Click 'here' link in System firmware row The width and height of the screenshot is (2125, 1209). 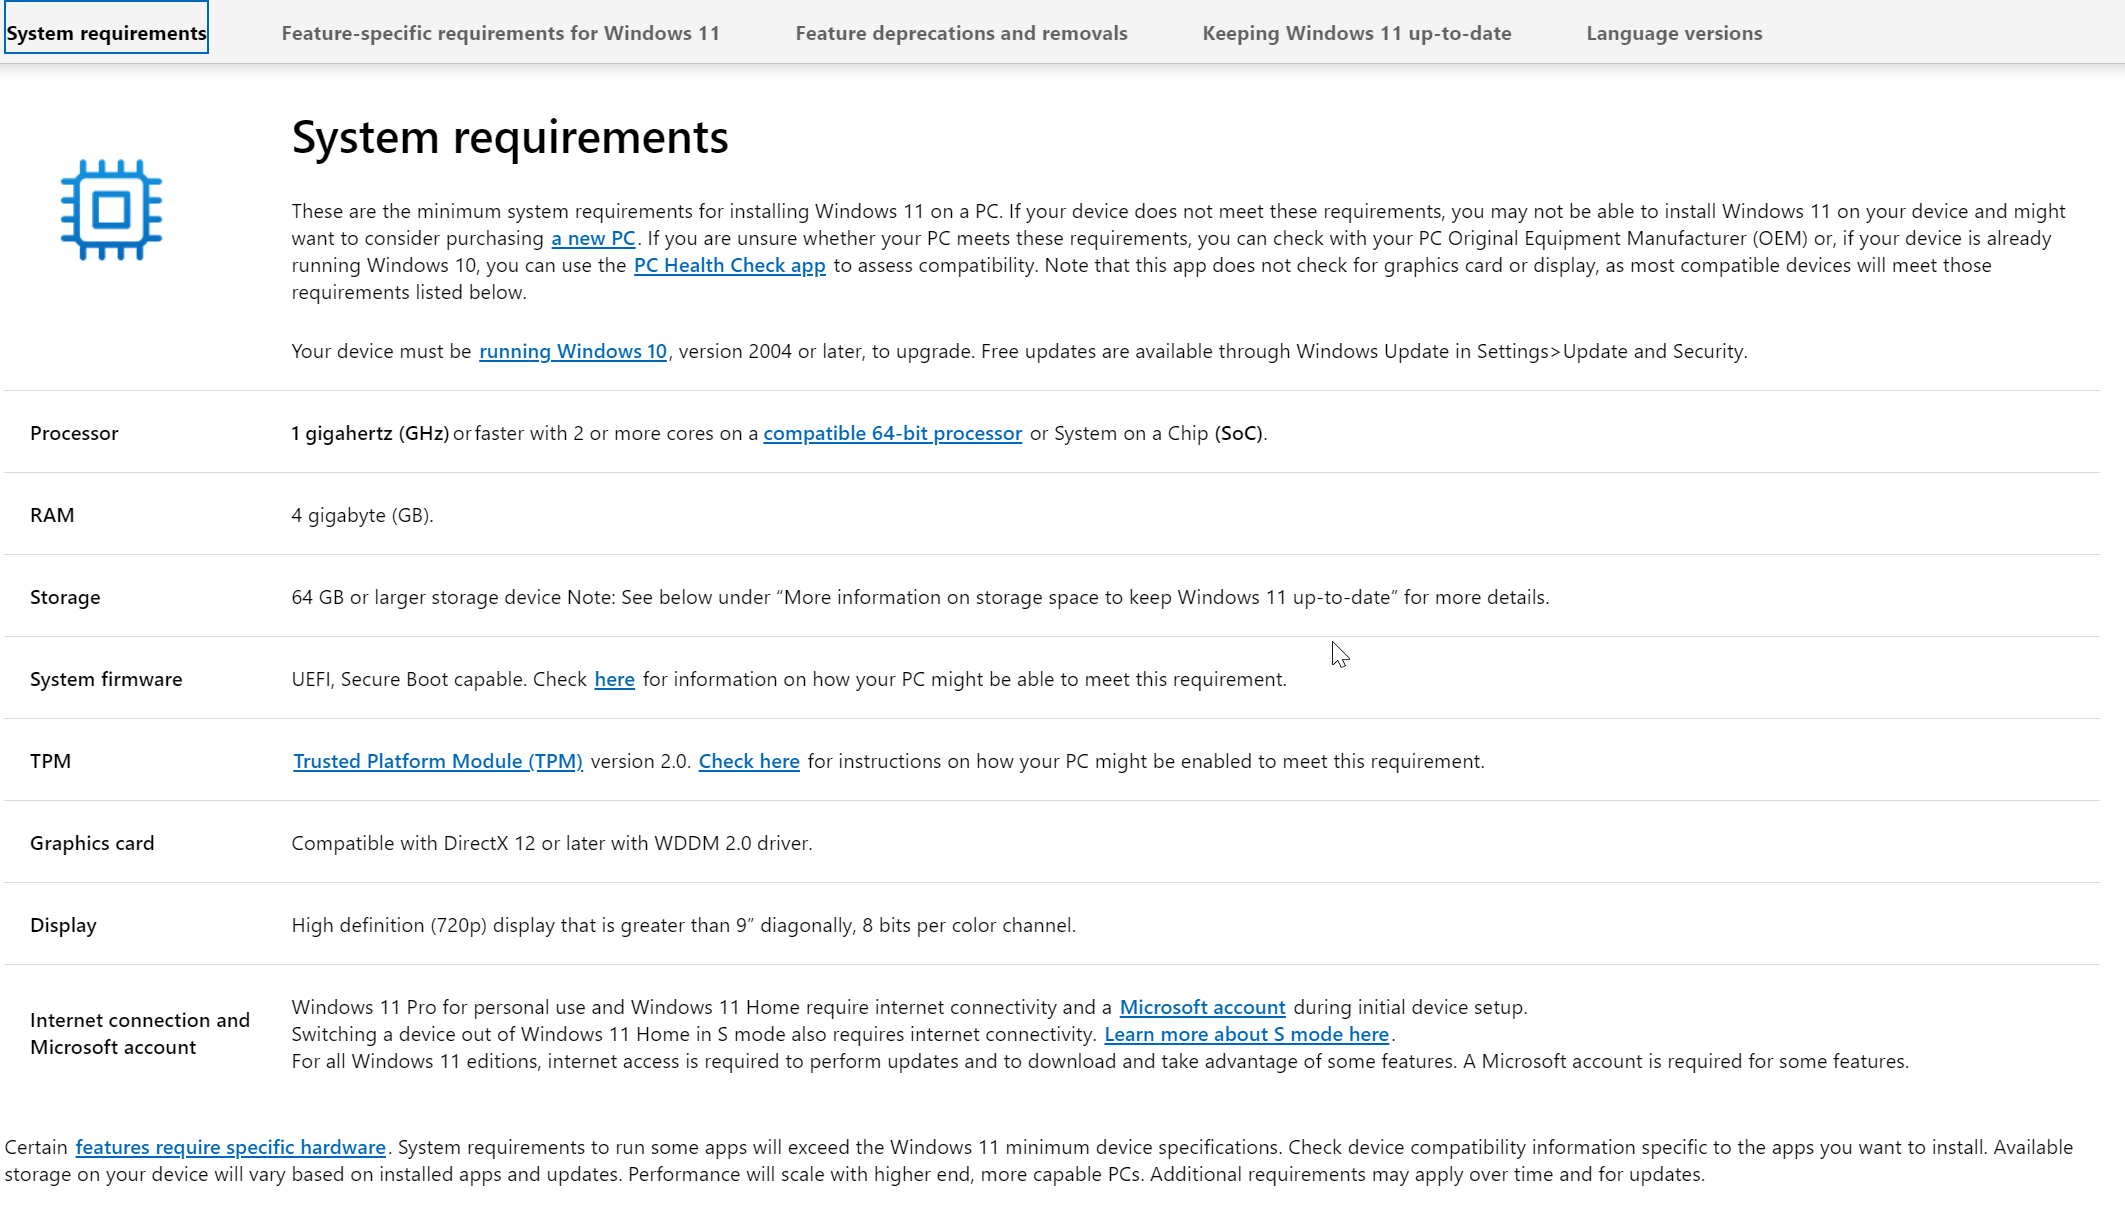coord(614,680)
